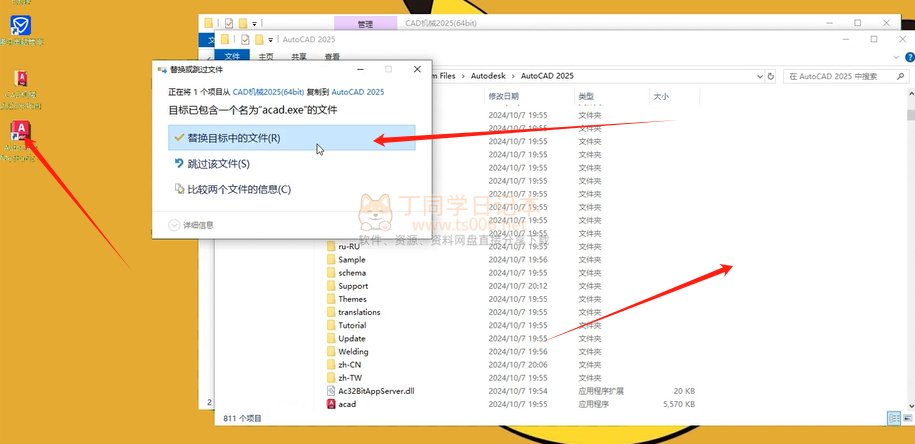Click the file list vertical scrollbar thumb
The image size is (915, 444).
910,114
